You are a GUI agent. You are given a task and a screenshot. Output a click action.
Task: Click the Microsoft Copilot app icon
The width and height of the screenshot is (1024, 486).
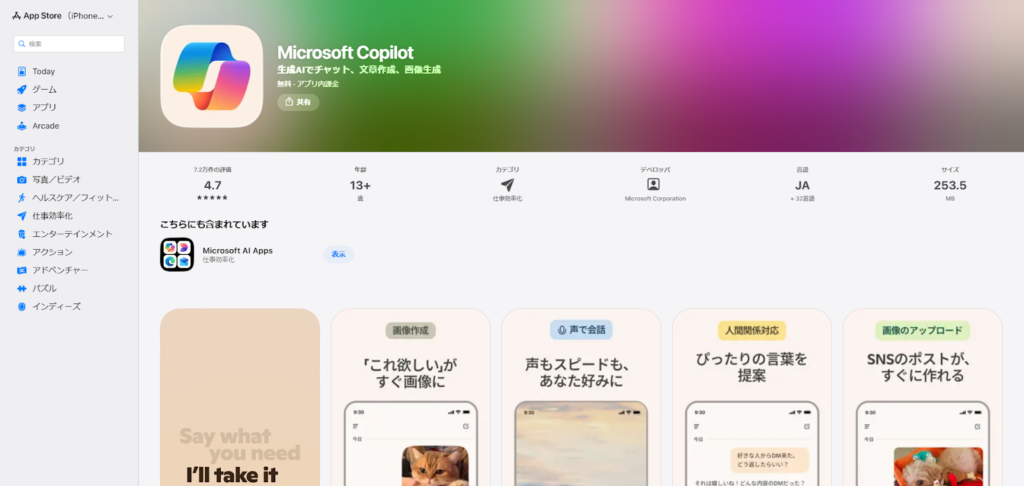pyautogui.click(x=211, y=76)
